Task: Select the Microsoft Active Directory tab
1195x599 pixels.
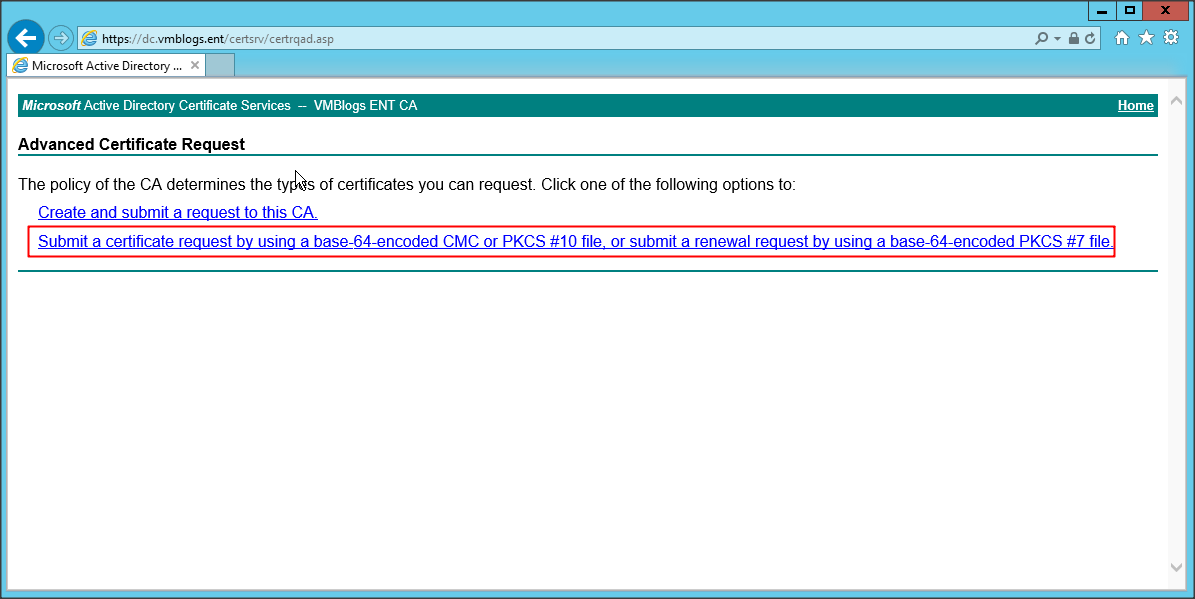Action: pyautogui.click(x=100, y=66)
